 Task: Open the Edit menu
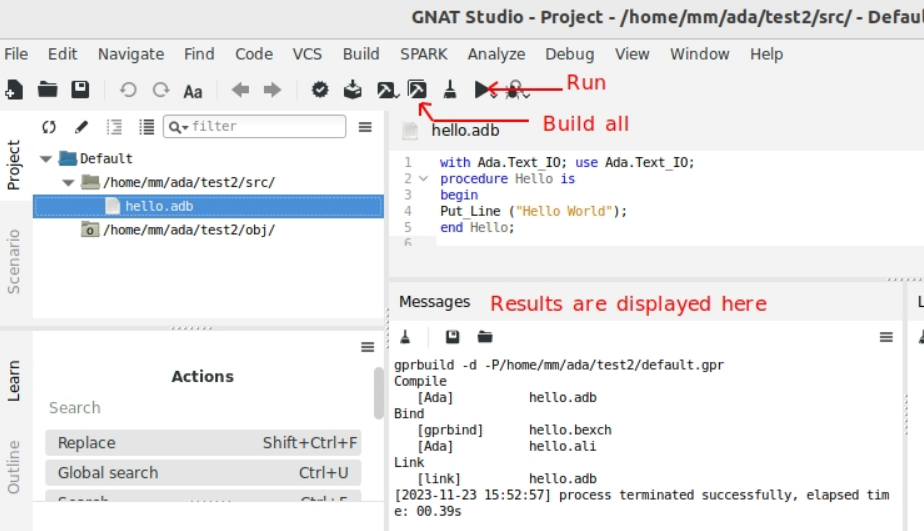[x=62, y=54]
